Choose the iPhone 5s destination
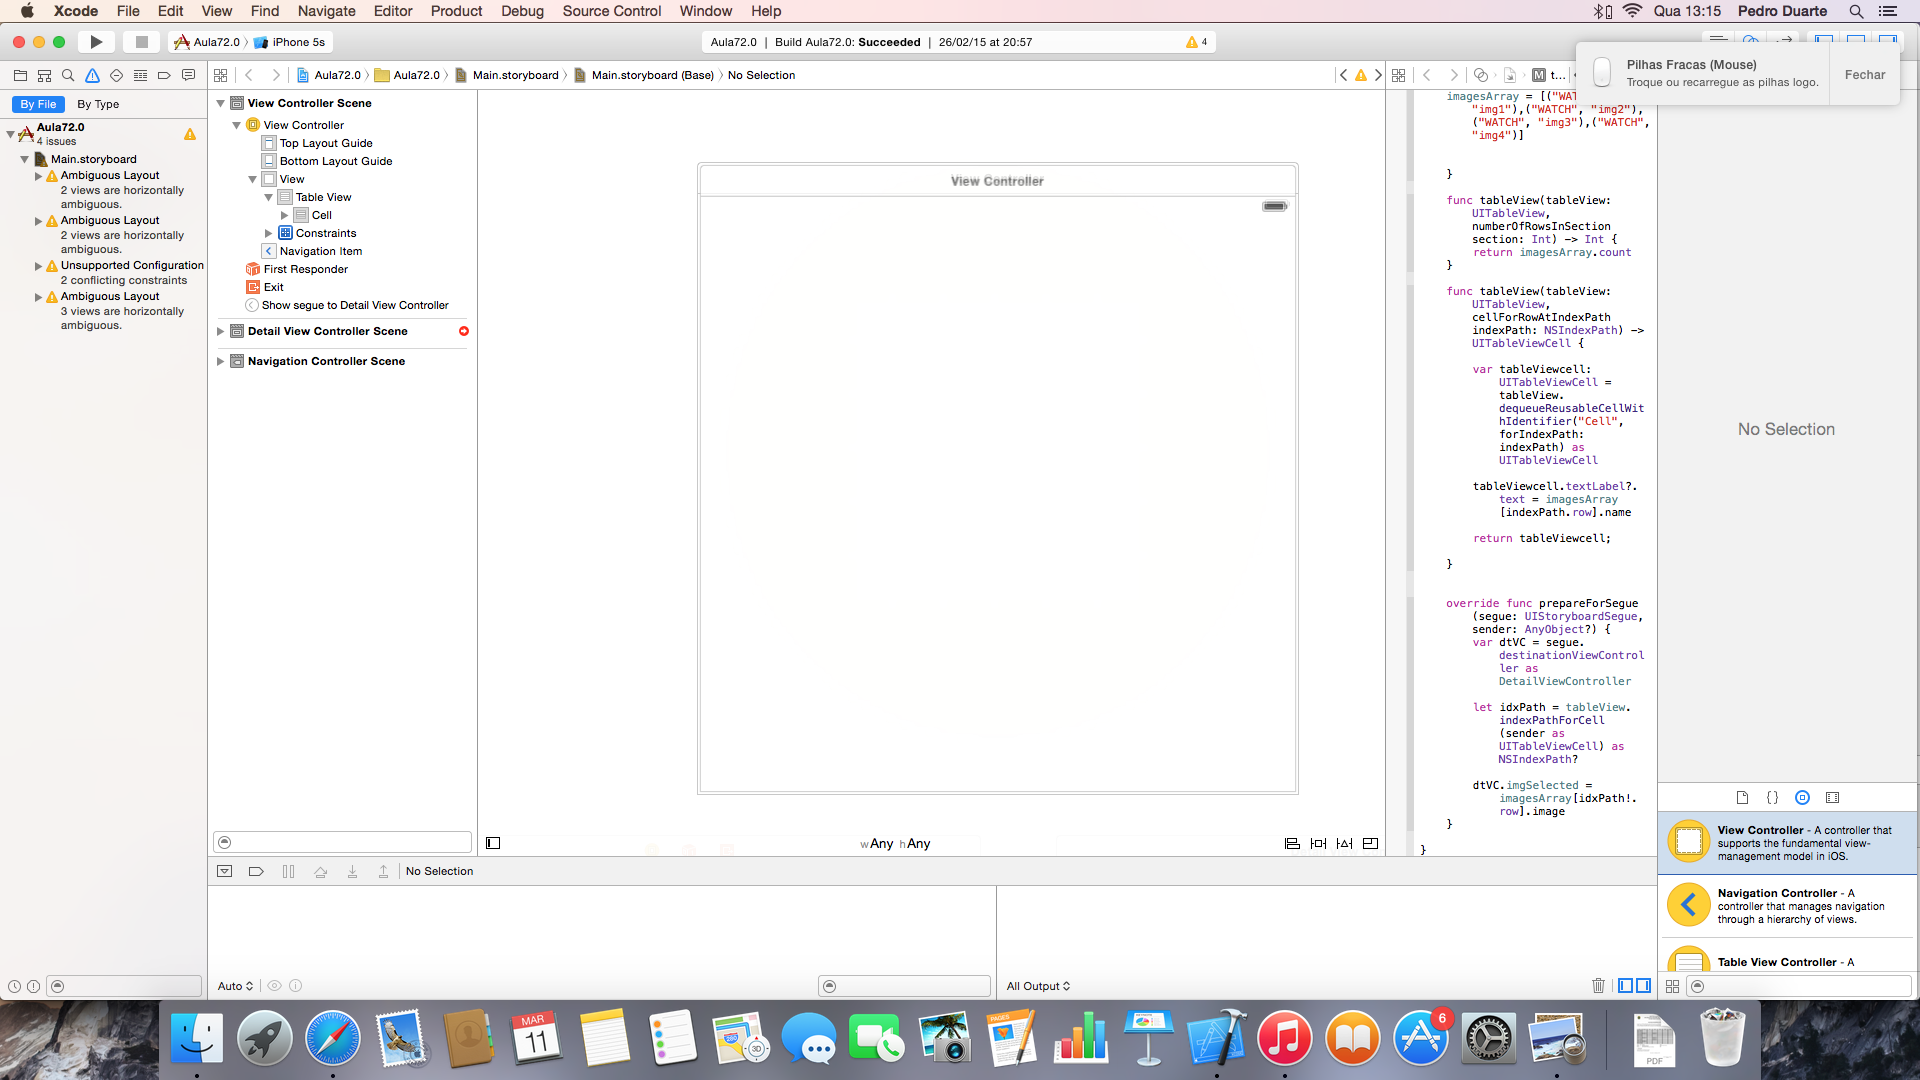 click(290, 42)
